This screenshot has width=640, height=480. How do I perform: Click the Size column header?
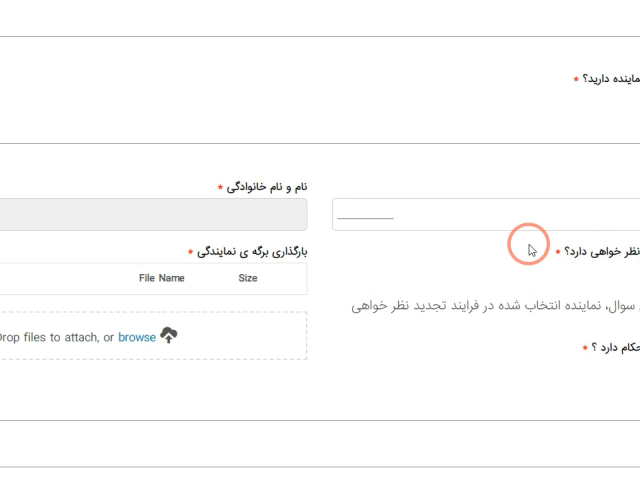(x=248, y=278)
